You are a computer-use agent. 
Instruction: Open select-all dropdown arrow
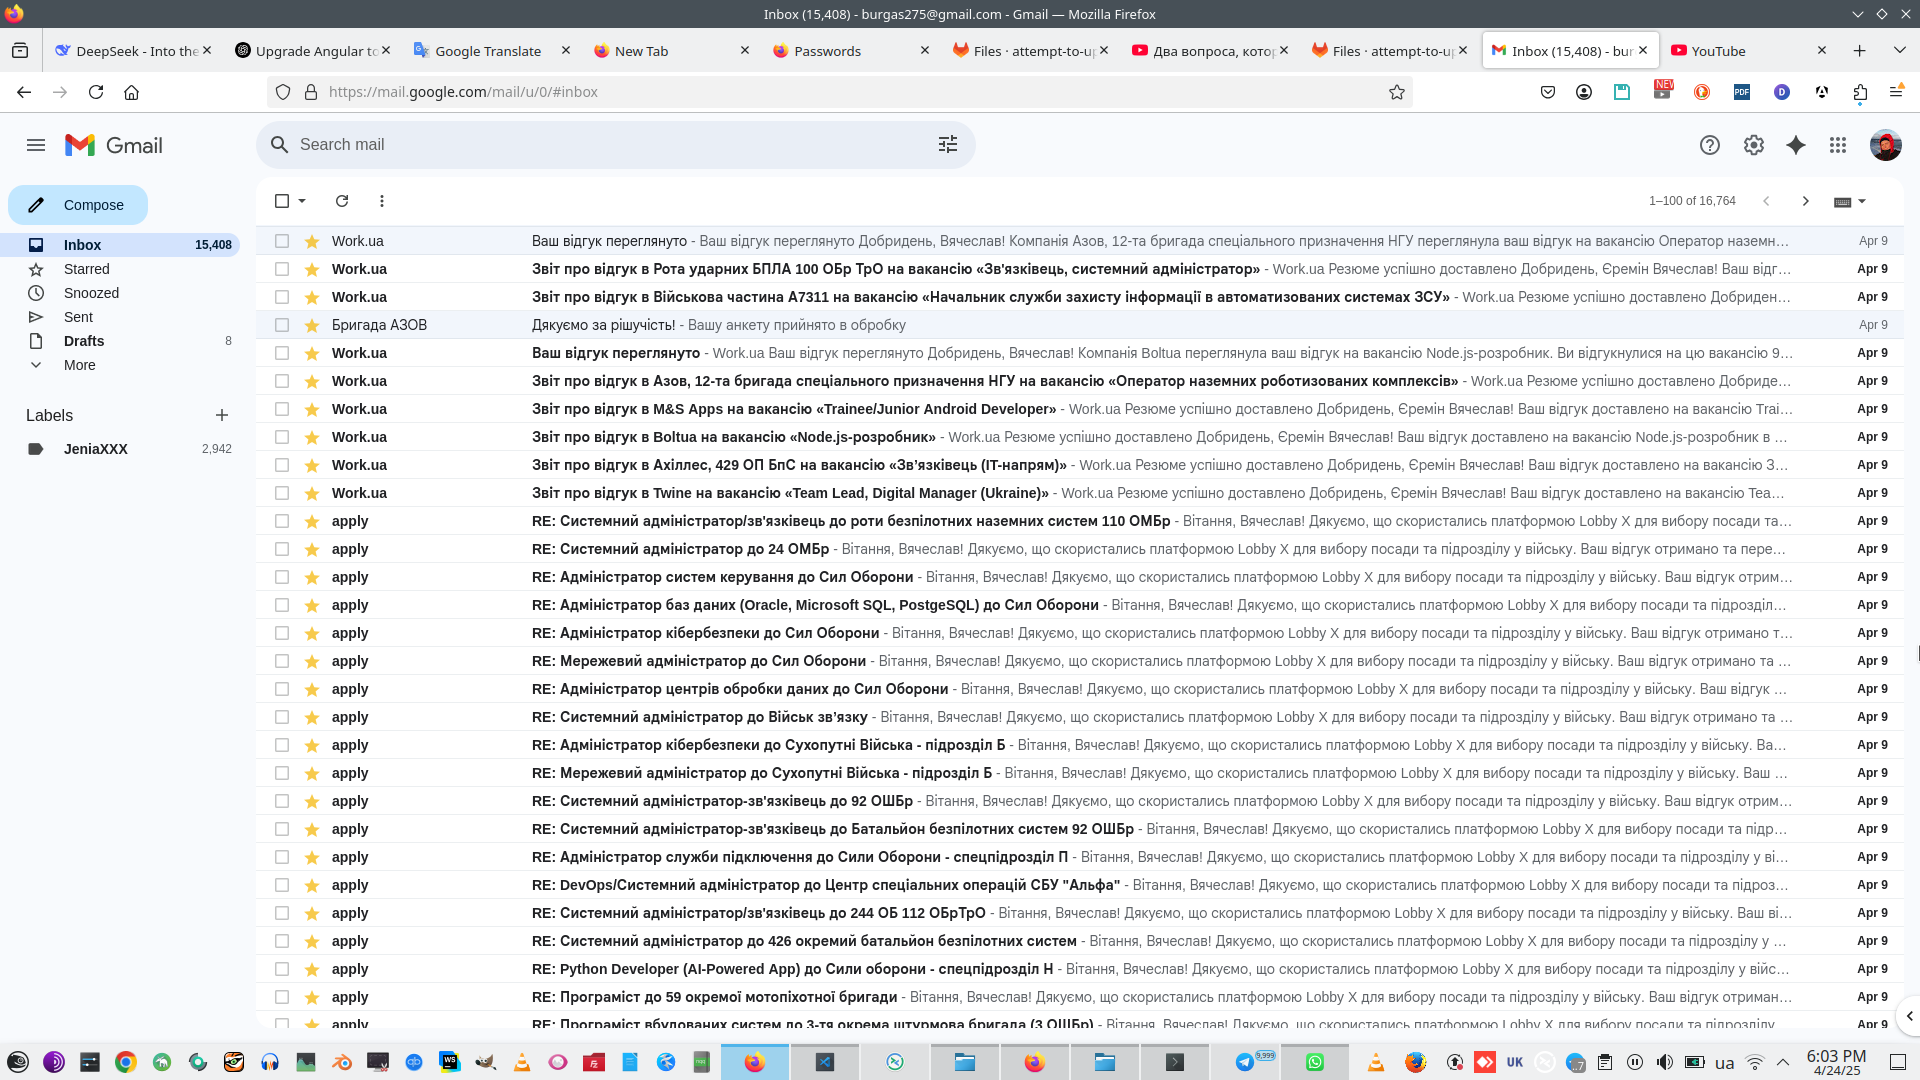[x=302, y=201]
